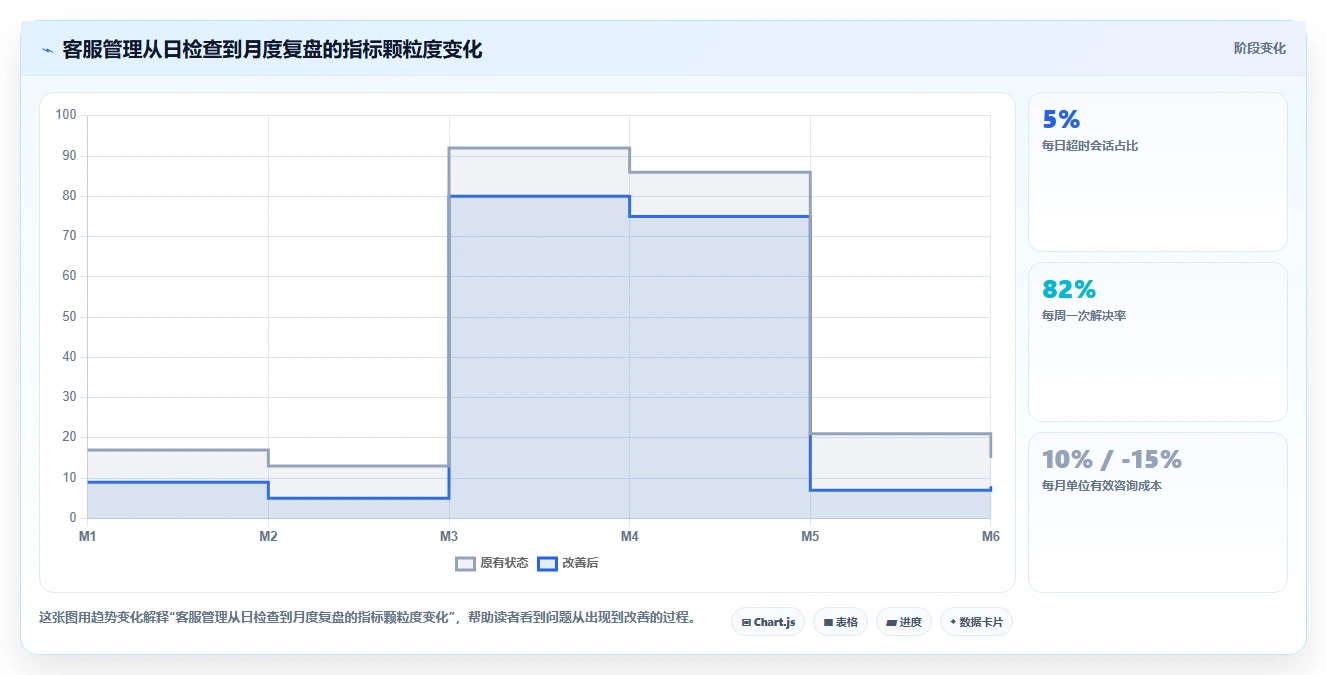1327x675 pixels.
Task: Click the chart description sentence below the chart
Action: [x=367, y=617]
